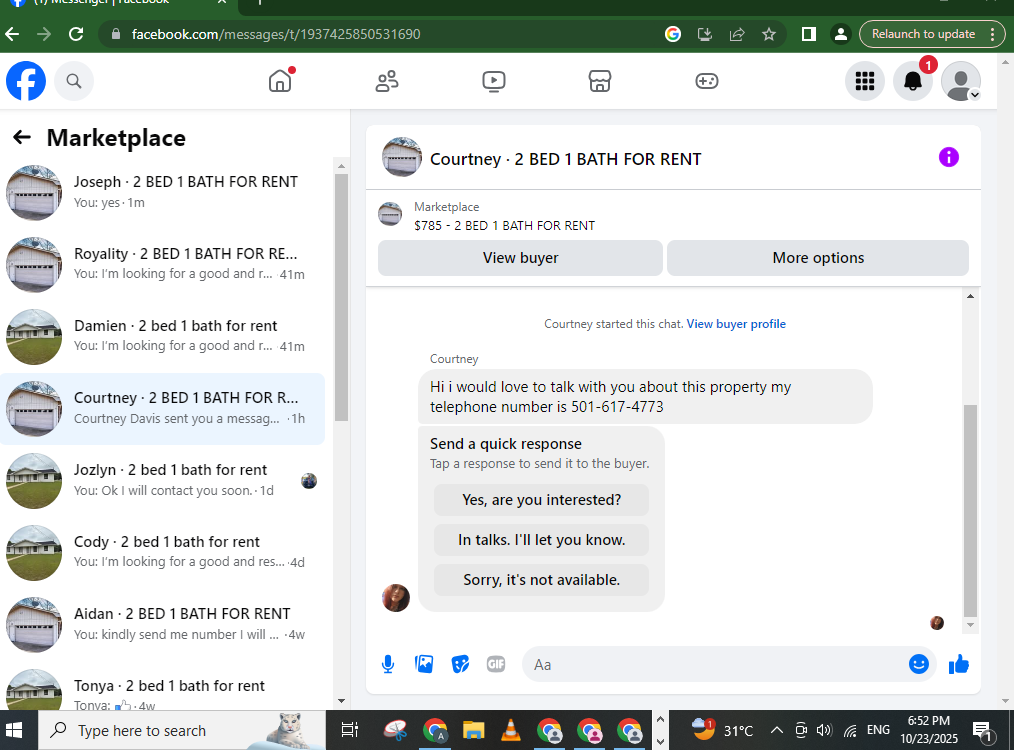Open conversation info purple icon
Viewport: 1014px width, 750px height.
949,157
